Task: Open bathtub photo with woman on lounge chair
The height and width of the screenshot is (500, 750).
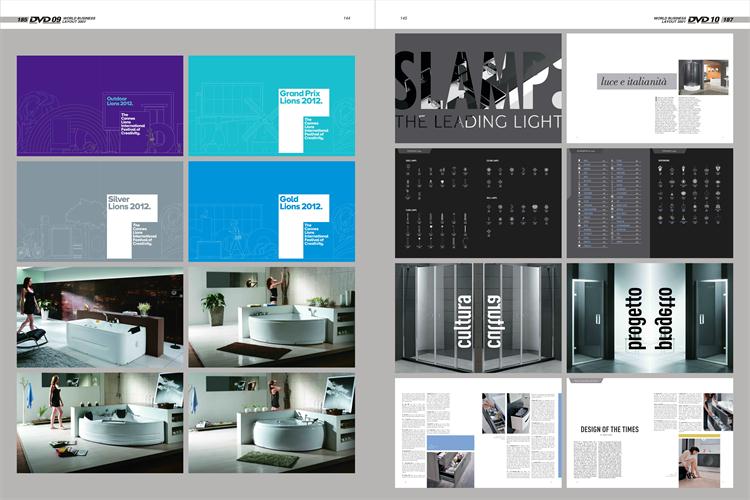Action: (100, 318)
